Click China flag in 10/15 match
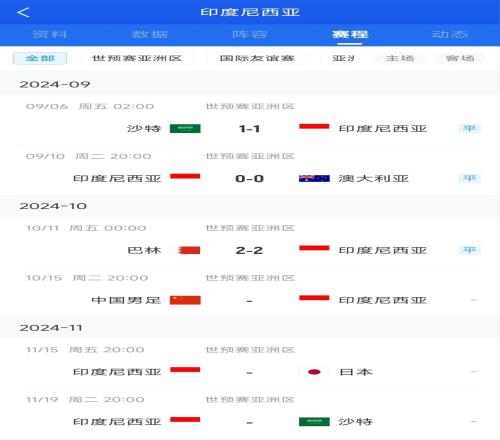Viewport: 500px width, 440px height. point(185,300)
